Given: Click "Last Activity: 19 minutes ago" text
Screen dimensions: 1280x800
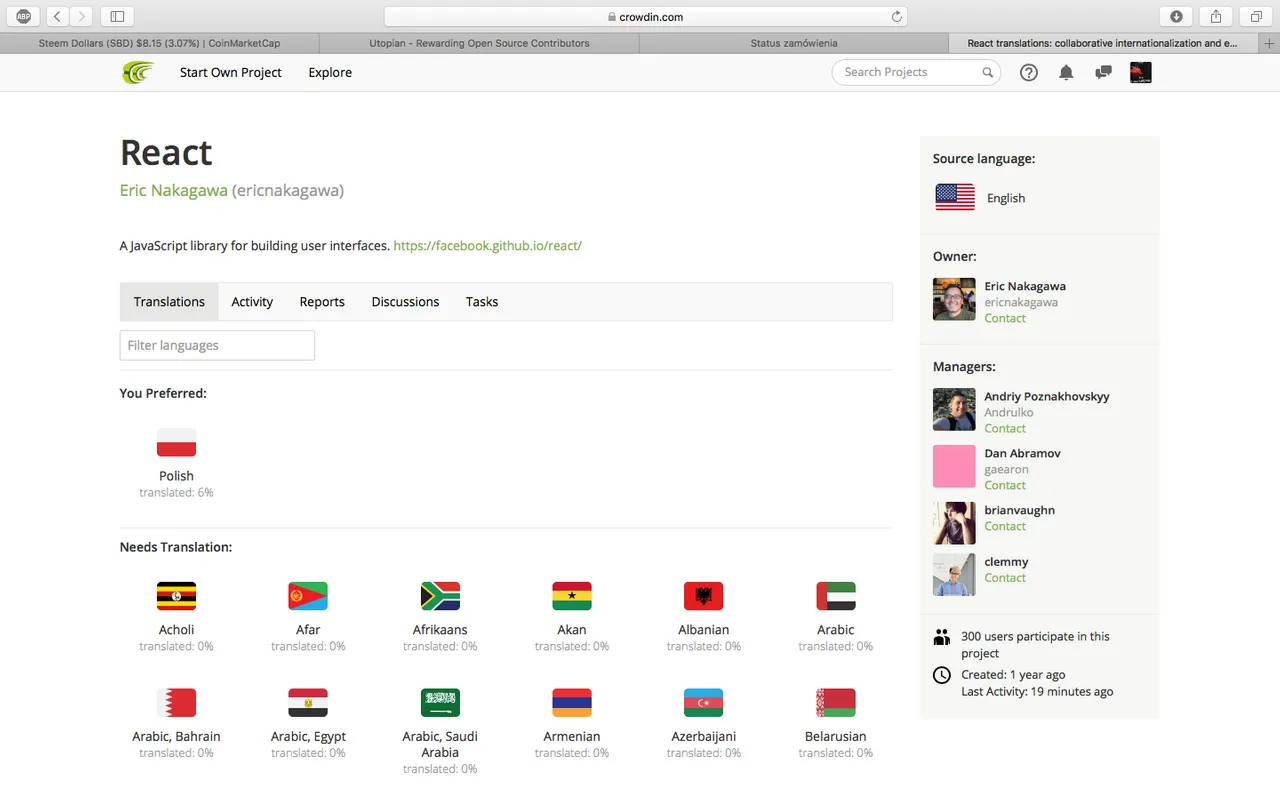Looking at the screenshot, I should point(1037,691).
